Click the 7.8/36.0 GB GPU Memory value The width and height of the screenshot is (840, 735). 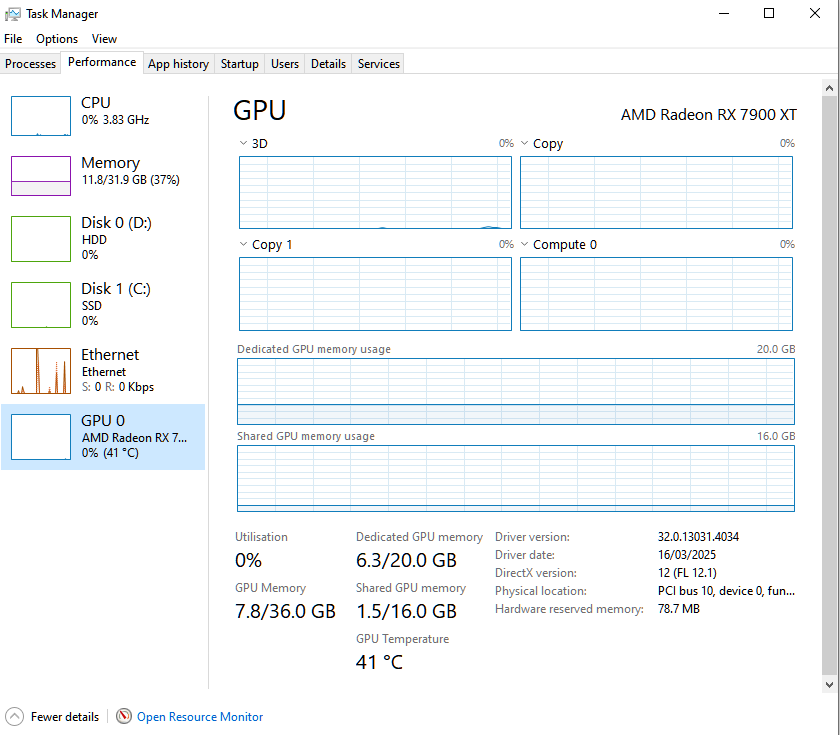pos(285,611)
